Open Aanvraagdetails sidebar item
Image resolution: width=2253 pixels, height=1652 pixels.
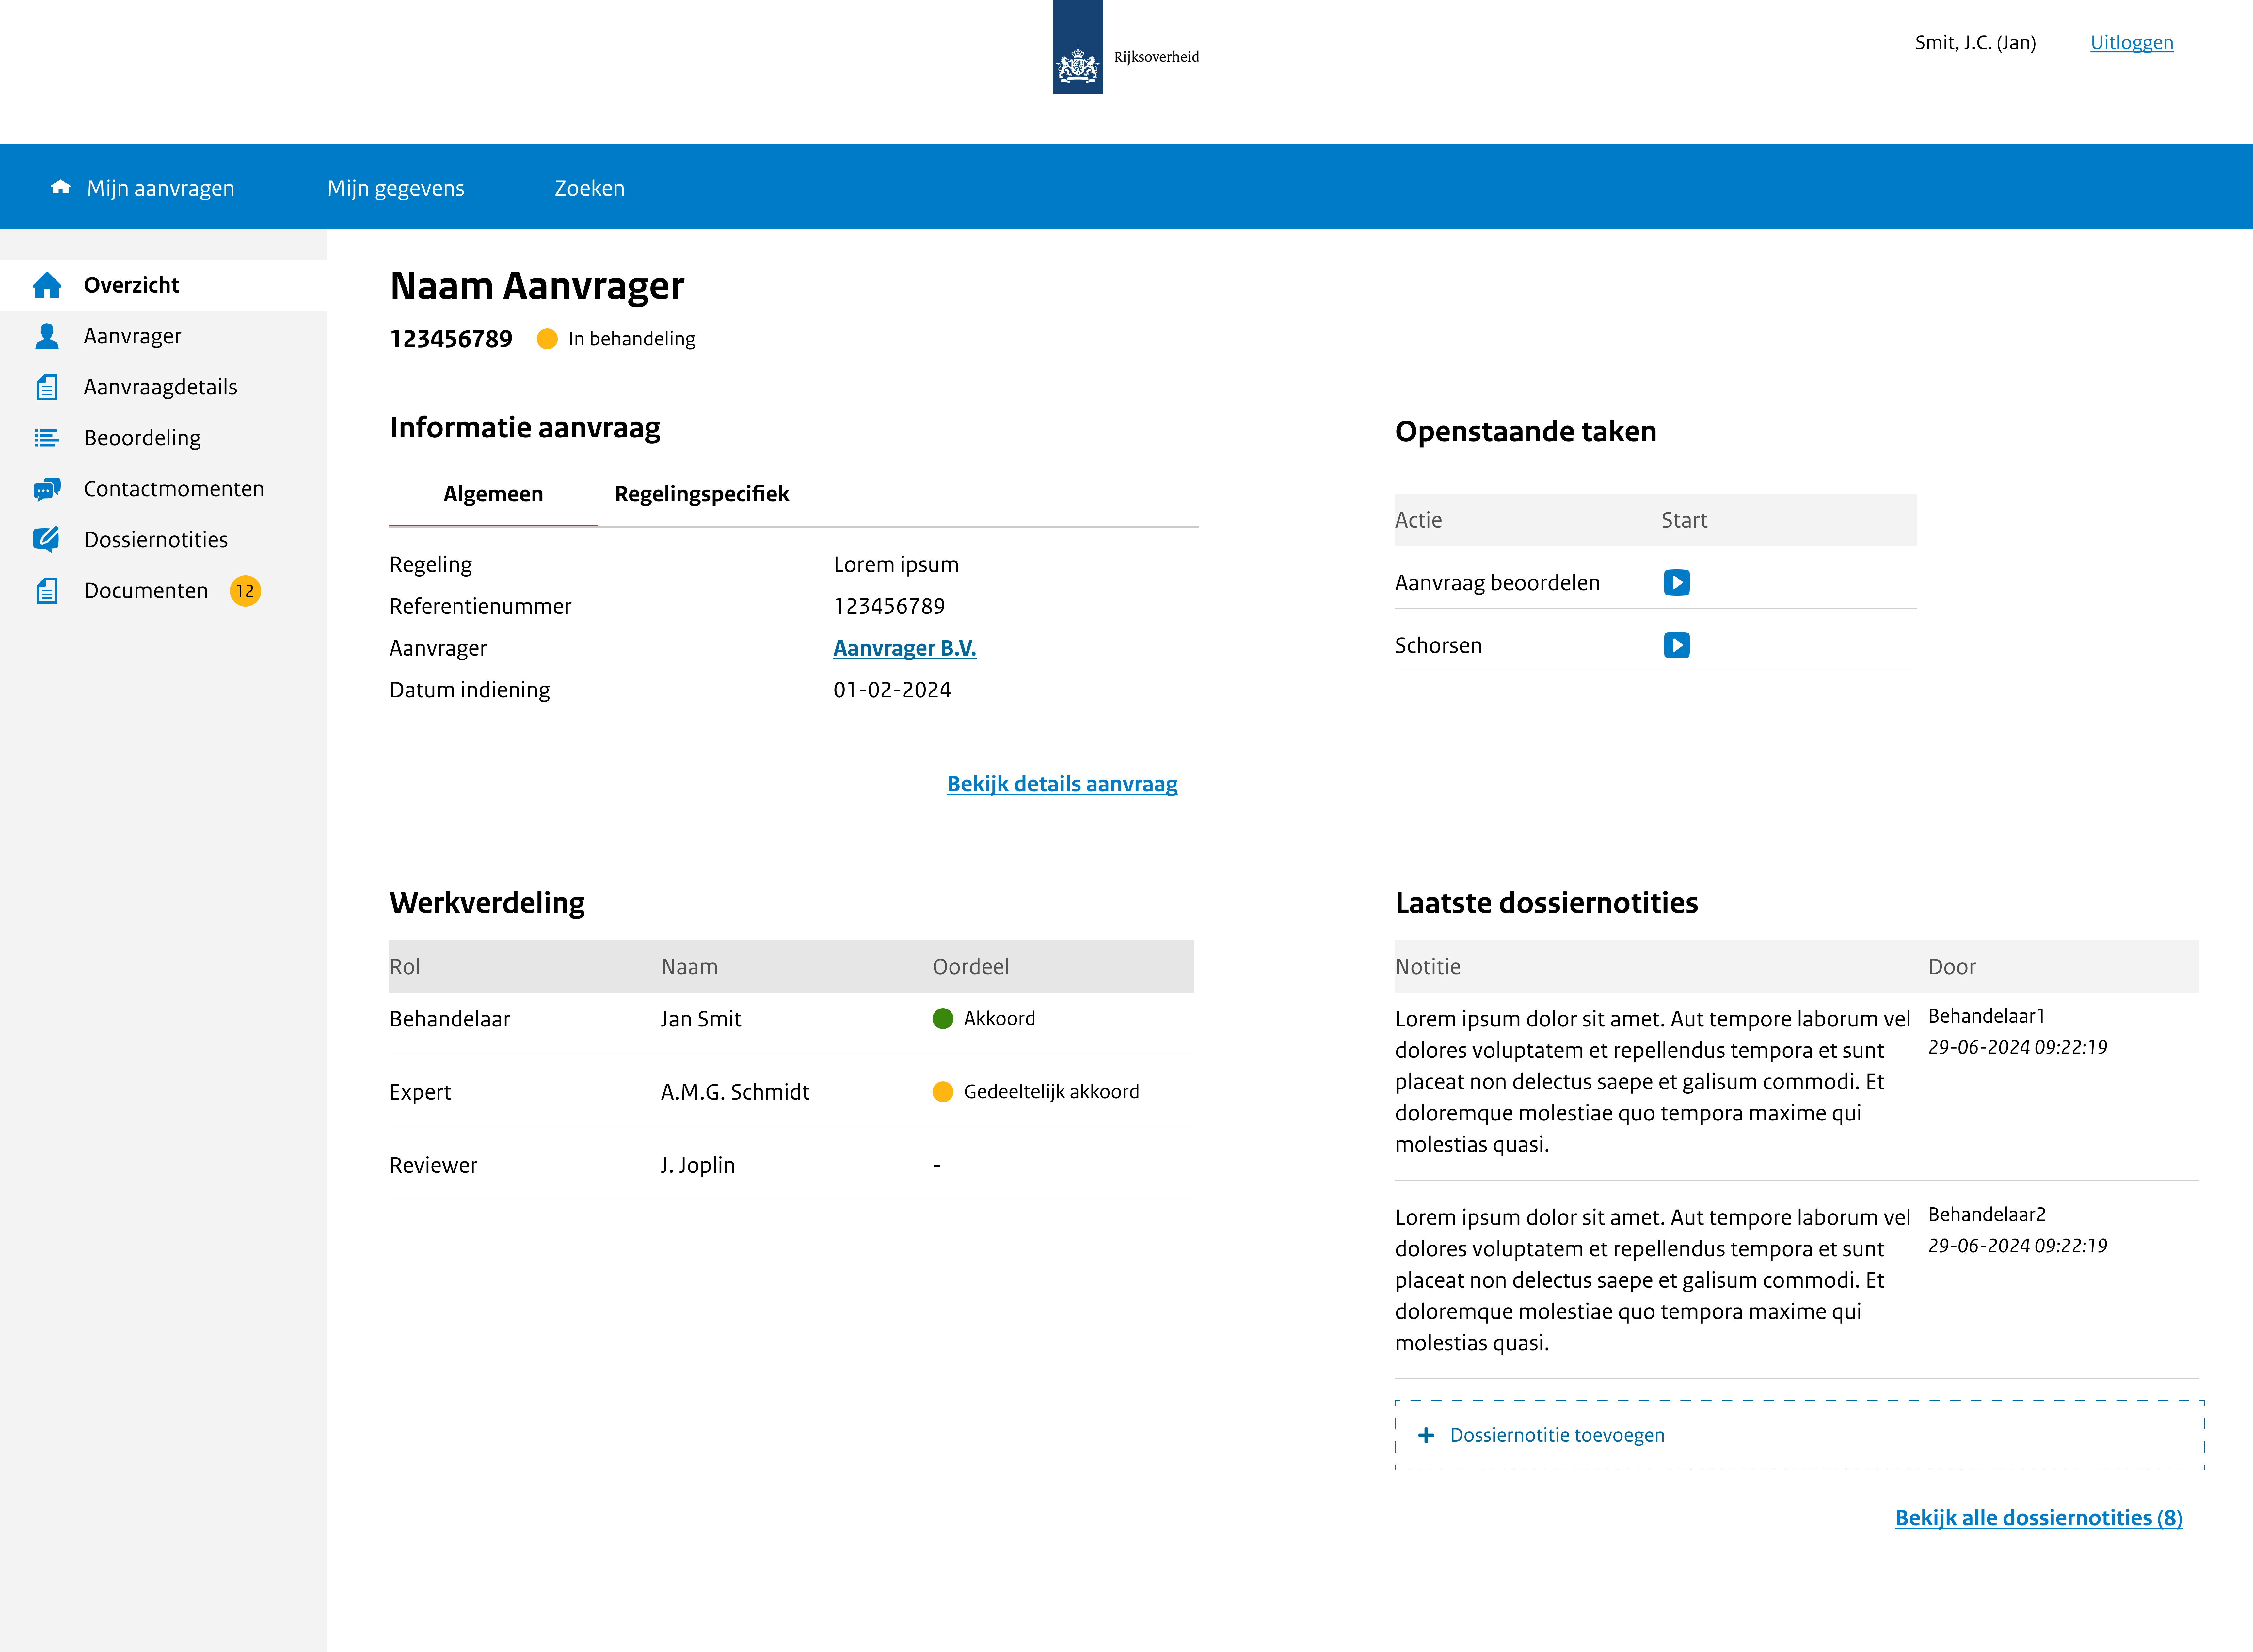point(163,387)
